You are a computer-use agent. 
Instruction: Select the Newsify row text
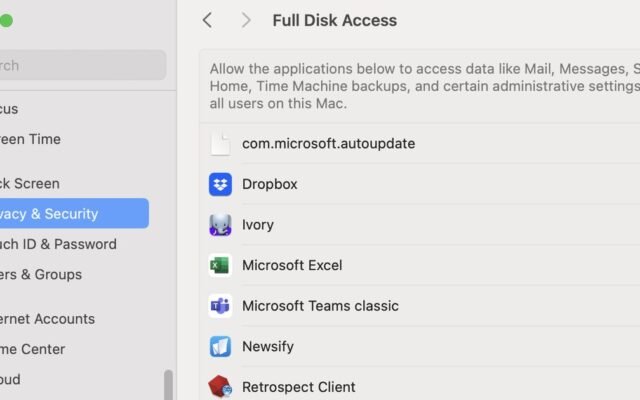tap(268, 347)
